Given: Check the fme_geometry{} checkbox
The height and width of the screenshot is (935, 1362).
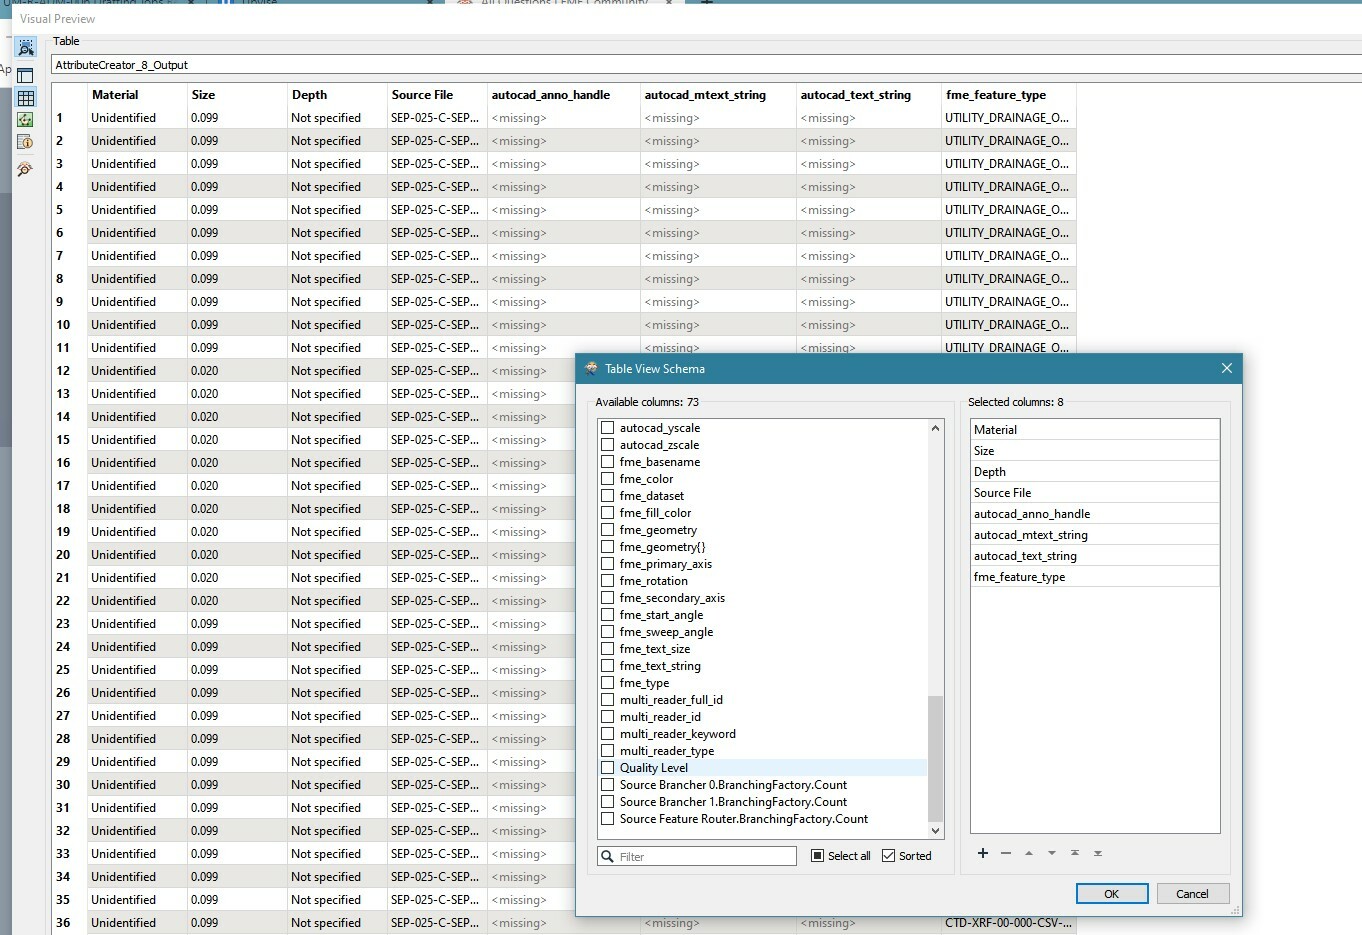Looking at the screenshot, I should (x=607, y=546).
